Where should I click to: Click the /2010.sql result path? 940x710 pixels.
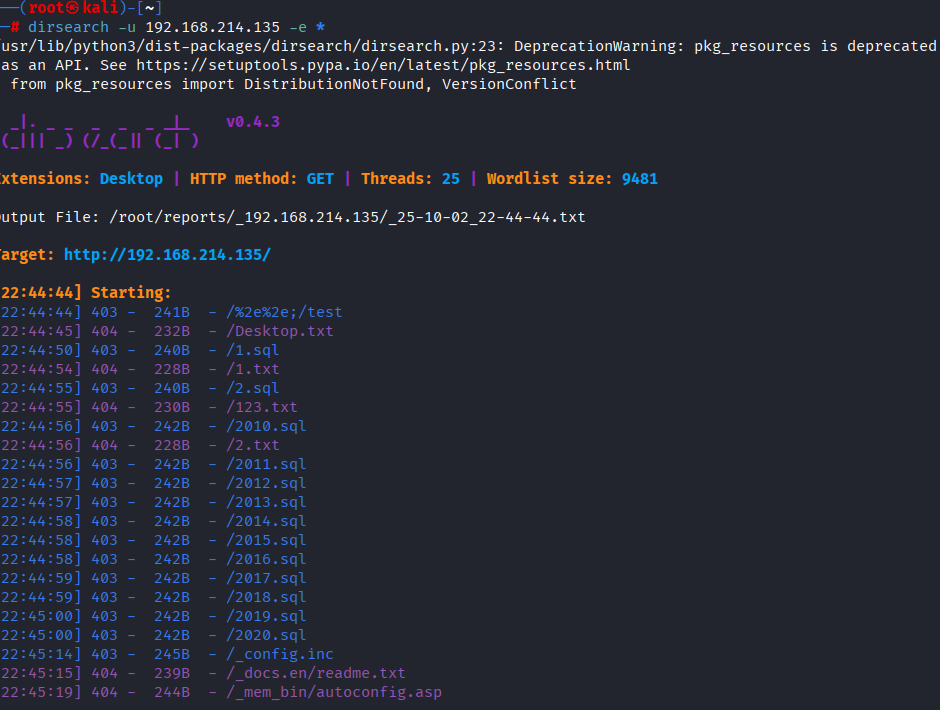(x=267, y=426)
